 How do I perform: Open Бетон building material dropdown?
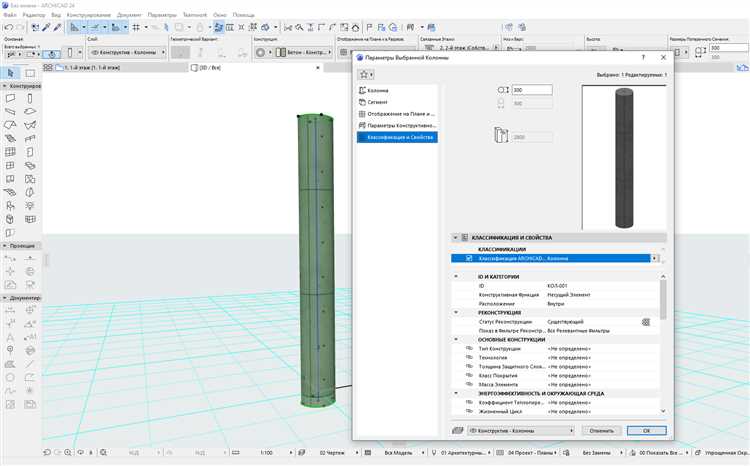tap(304, 52)
